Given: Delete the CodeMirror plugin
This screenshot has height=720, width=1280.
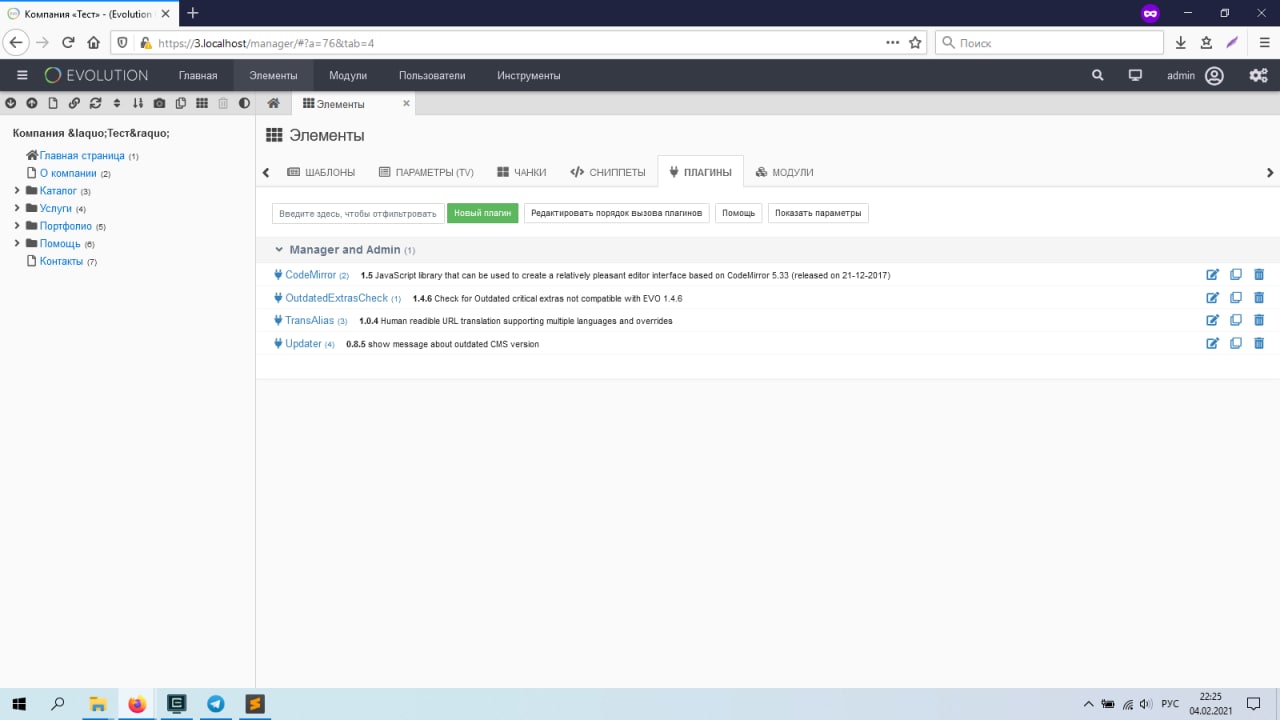Looking at the screenshot, I should (x=1259, y=275).
